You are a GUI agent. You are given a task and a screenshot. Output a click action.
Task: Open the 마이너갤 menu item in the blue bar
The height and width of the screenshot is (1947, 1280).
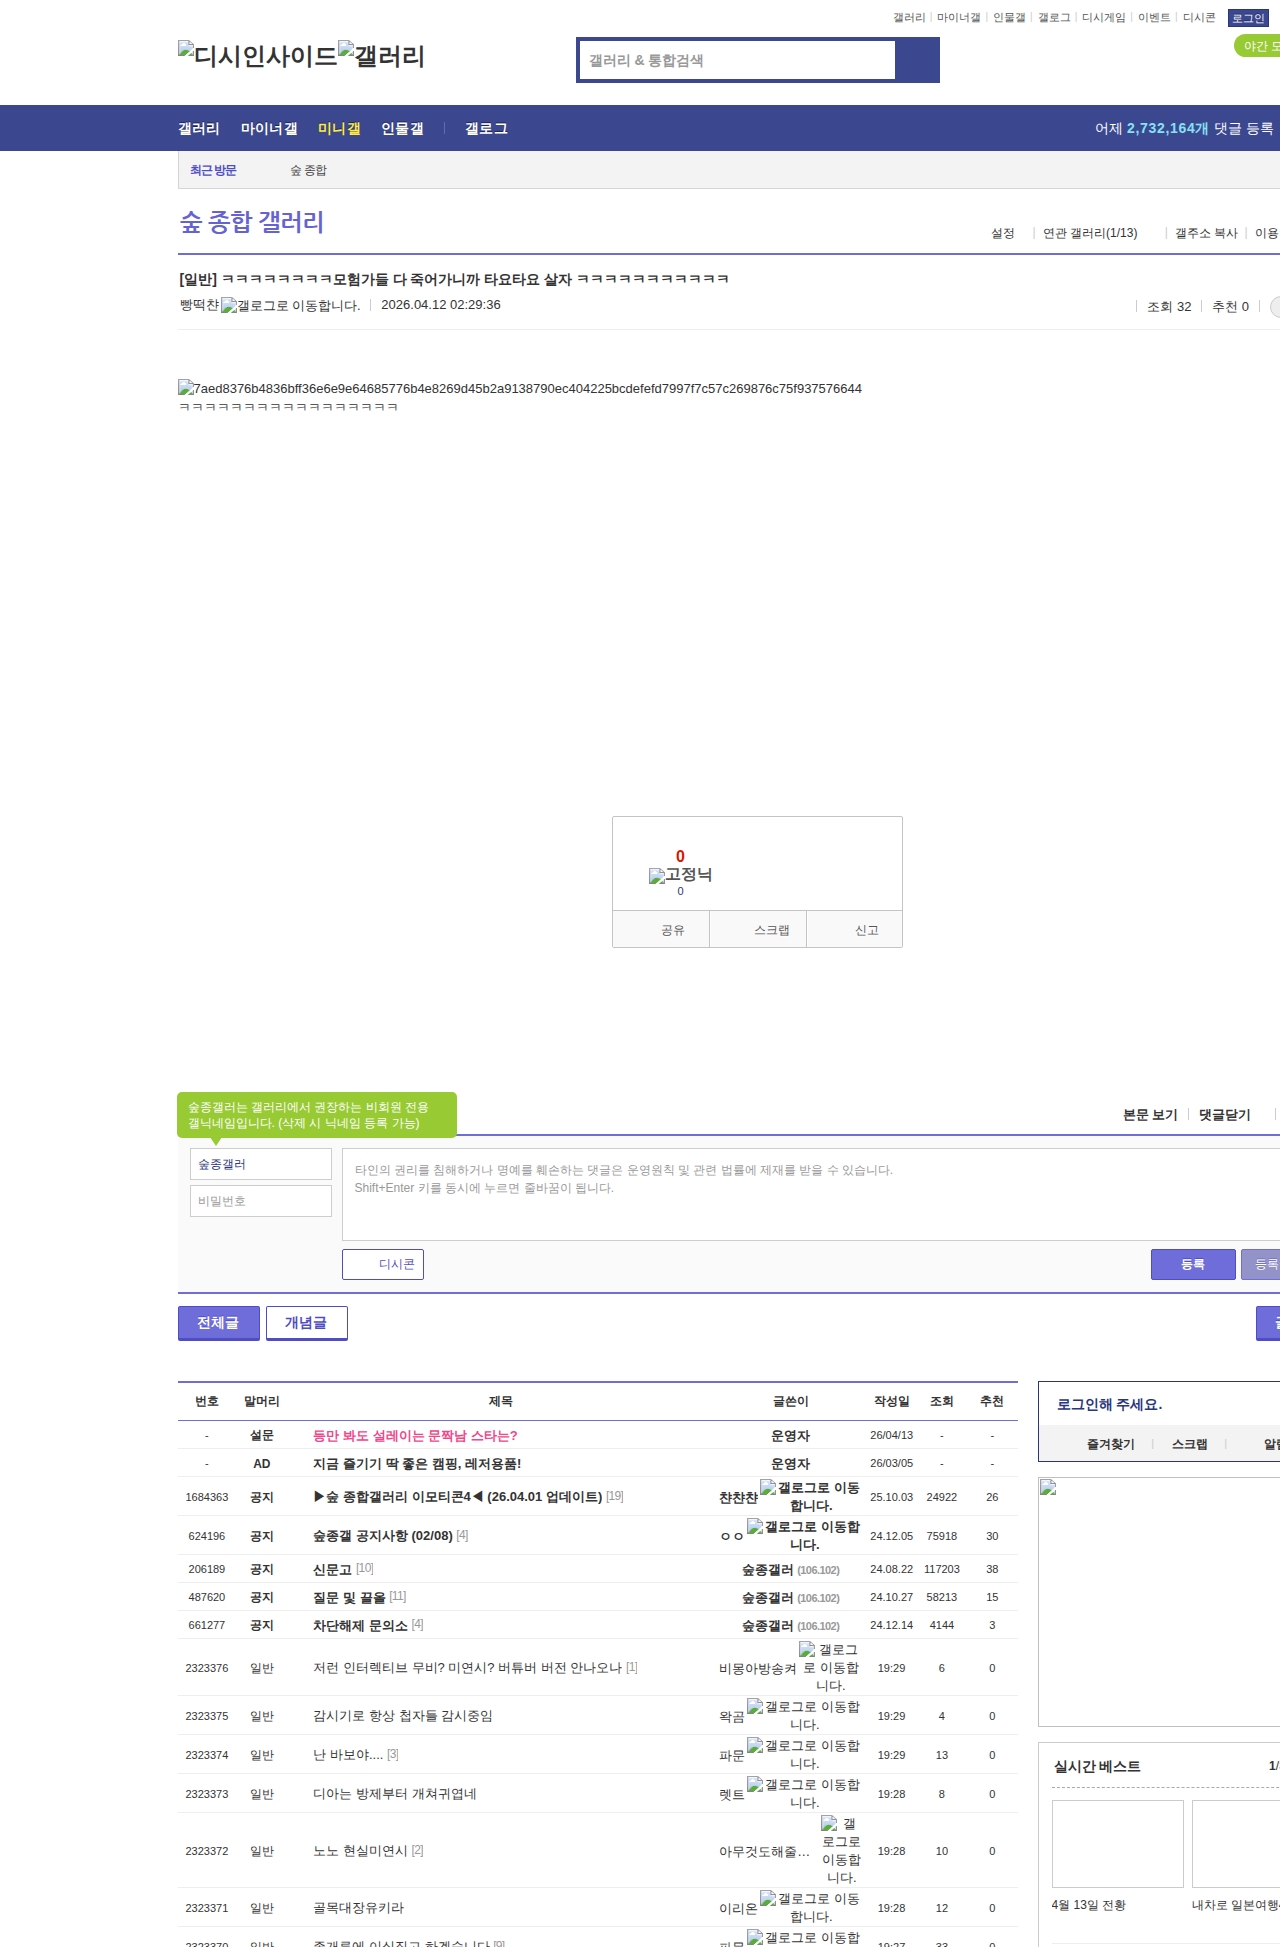coord(269,129)
